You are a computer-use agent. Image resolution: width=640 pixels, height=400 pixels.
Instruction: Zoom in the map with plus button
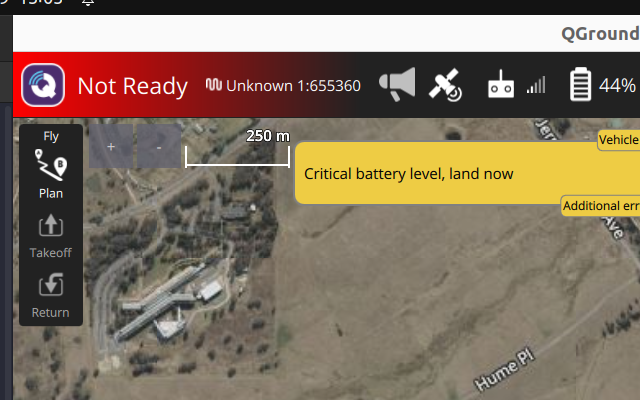pos(111,147)
